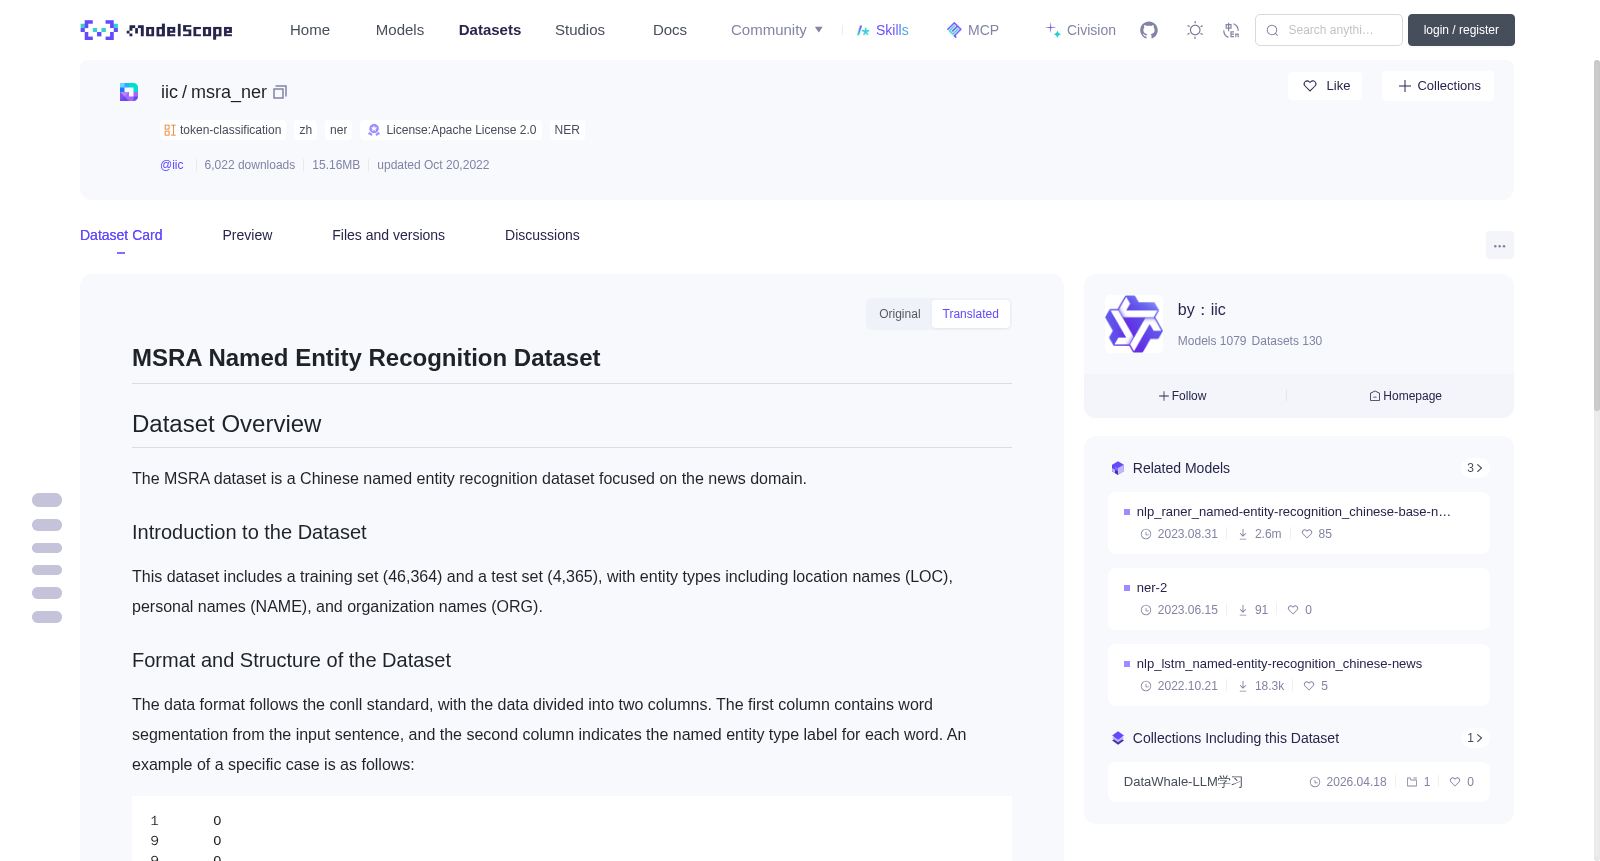Click 'Introduction to the Dataset' heading
Image resolution: width=1600 pixels, height=861 pixels.
pyautogui.click(x=249, y=532)
